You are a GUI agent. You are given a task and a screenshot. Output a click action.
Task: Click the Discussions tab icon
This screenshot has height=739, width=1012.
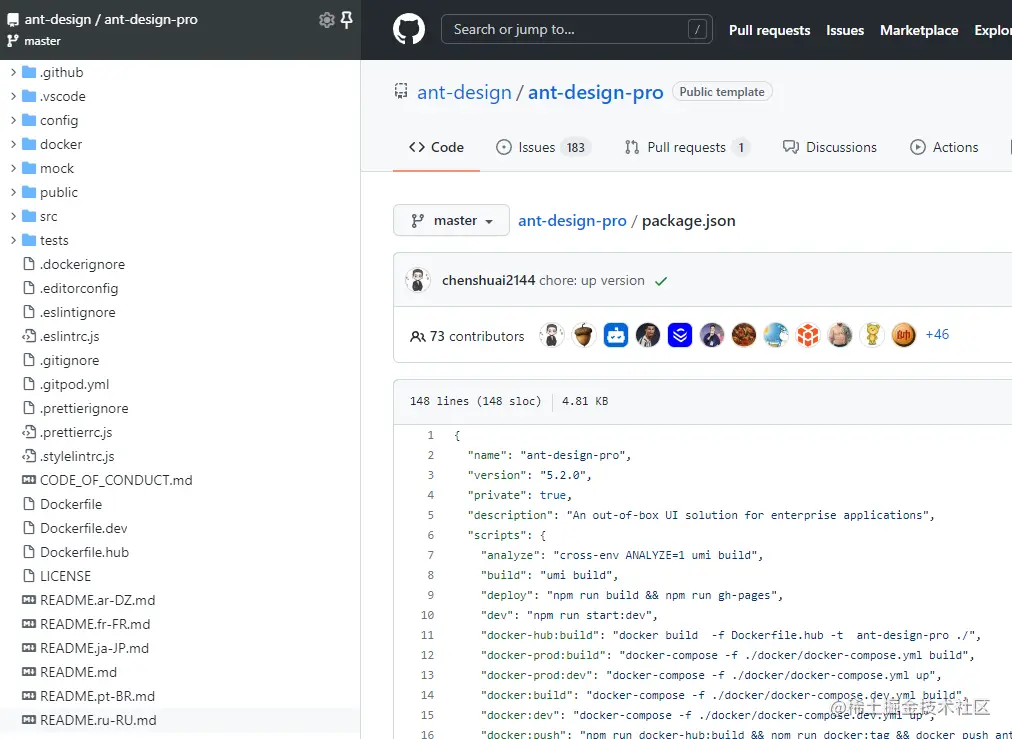point(790,147)
